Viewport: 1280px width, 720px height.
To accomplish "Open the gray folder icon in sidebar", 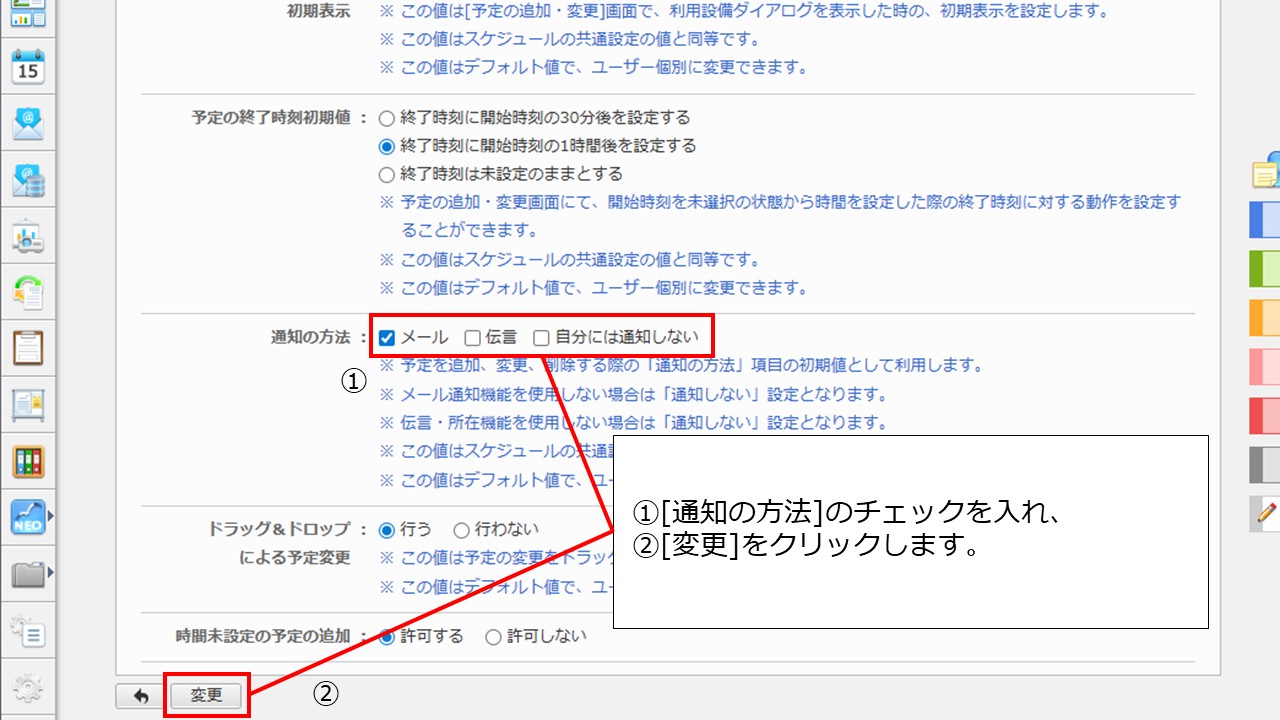I will click(x=27, y=574).
